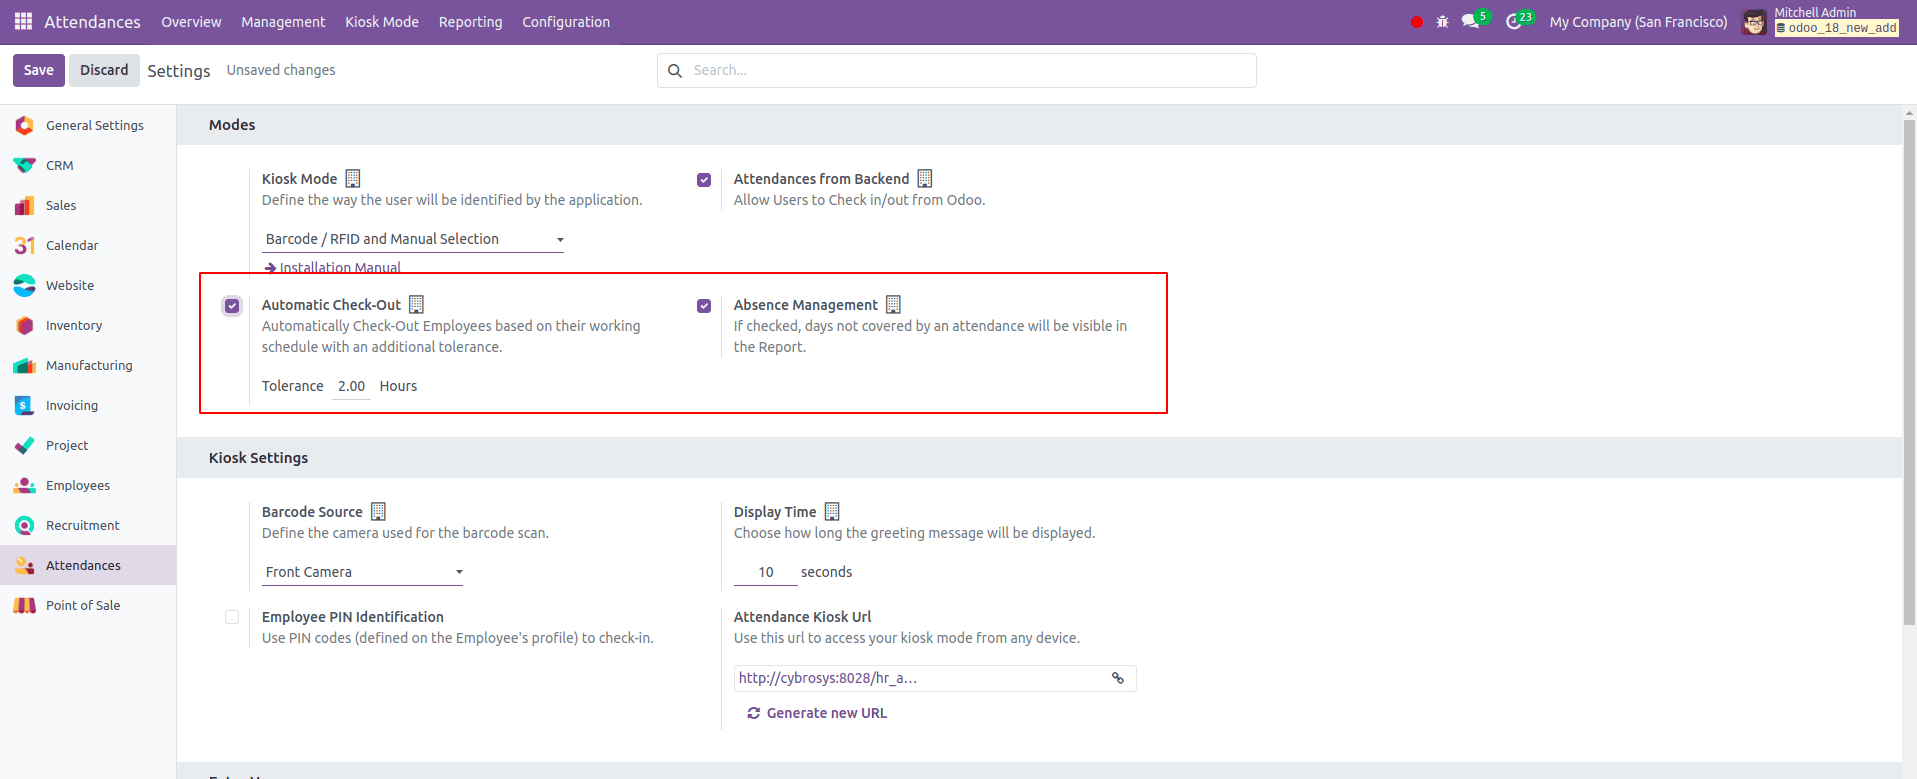Open the activities clock icon

pyautogui.click(x=1513, y=22)
